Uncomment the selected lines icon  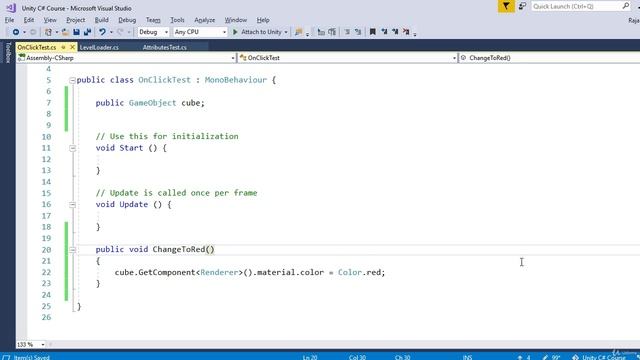tap(358, 32)
